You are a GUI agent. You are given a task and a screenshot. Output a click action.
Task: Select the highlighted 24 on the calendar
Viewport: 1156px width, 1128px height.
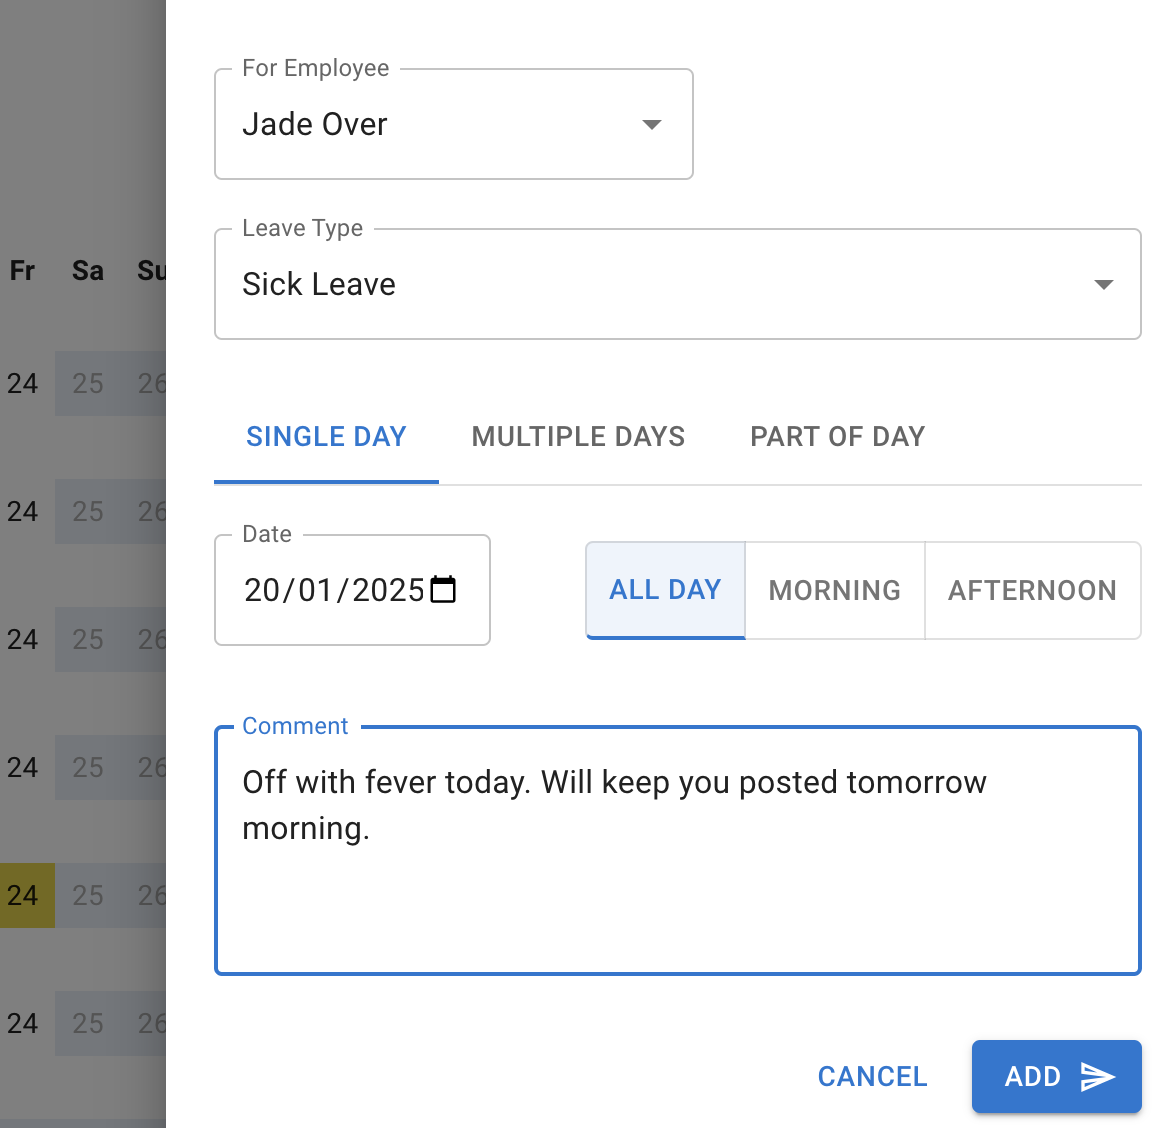point(22,896)
